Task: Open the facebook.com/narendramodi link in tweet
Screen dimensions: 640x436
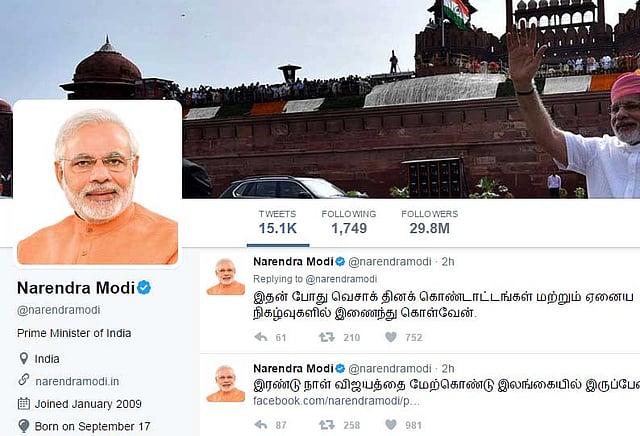Action: point(336,401)
